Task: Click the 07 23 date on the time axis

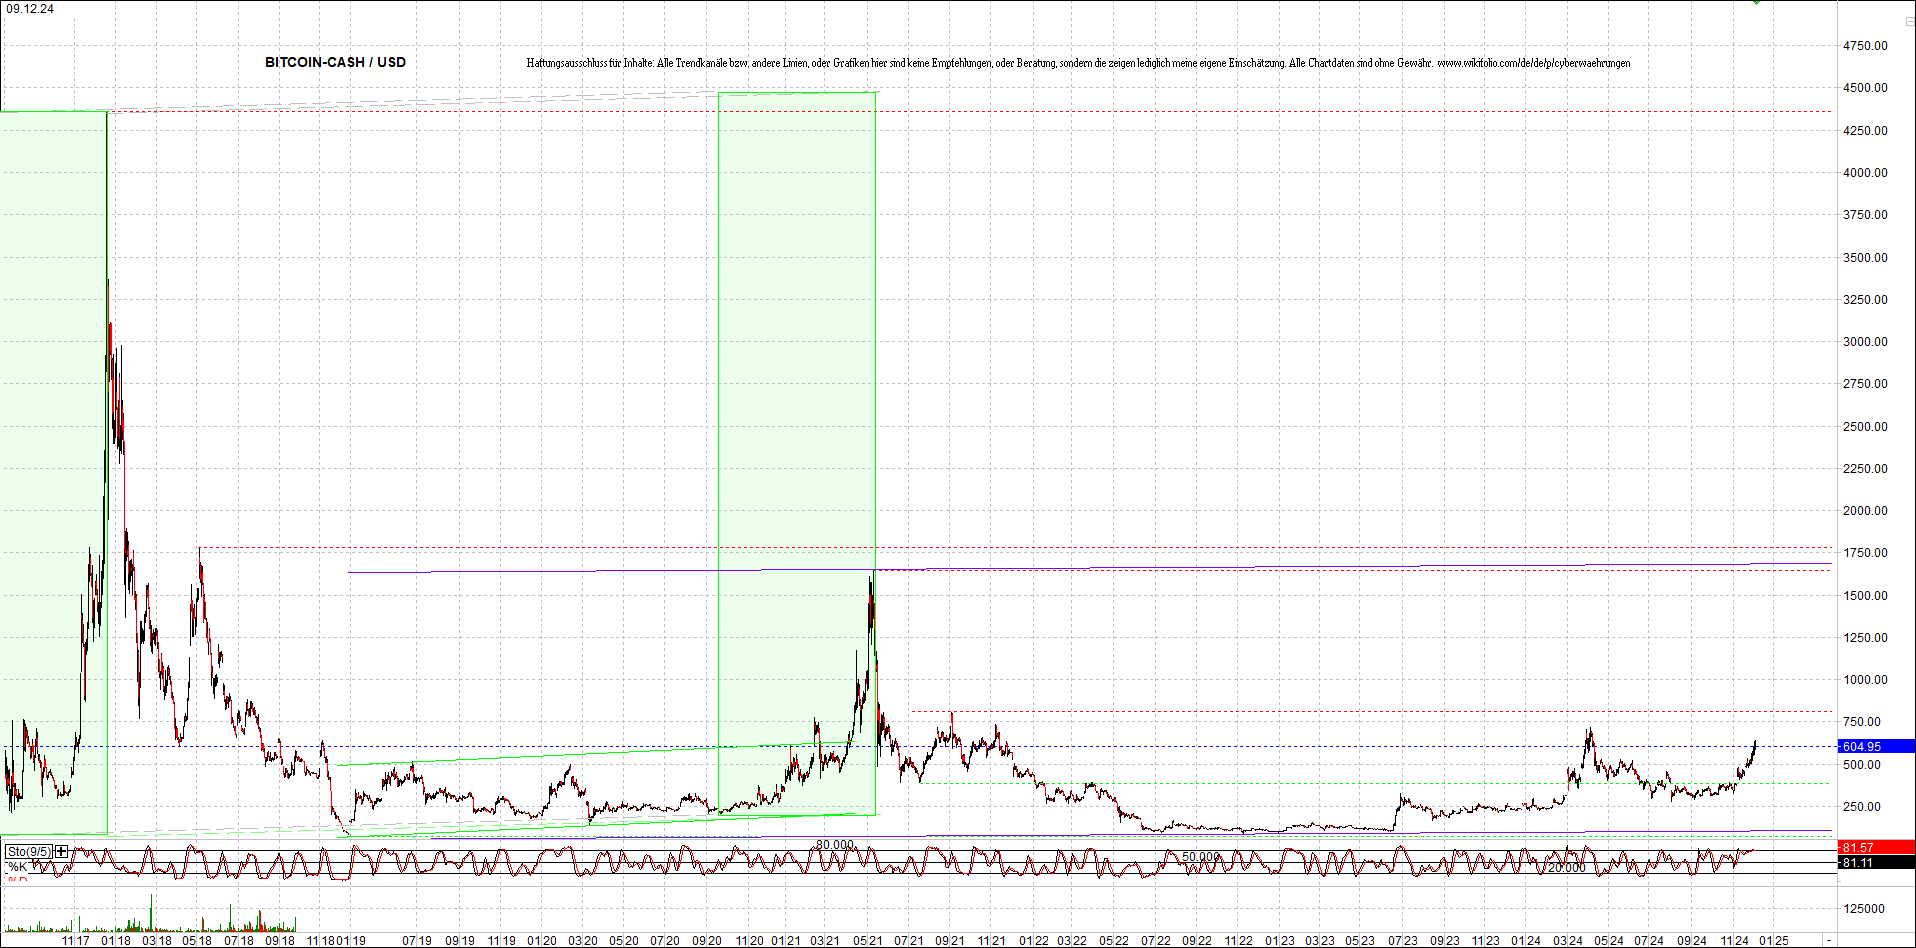Action: tap(1403, 941)
